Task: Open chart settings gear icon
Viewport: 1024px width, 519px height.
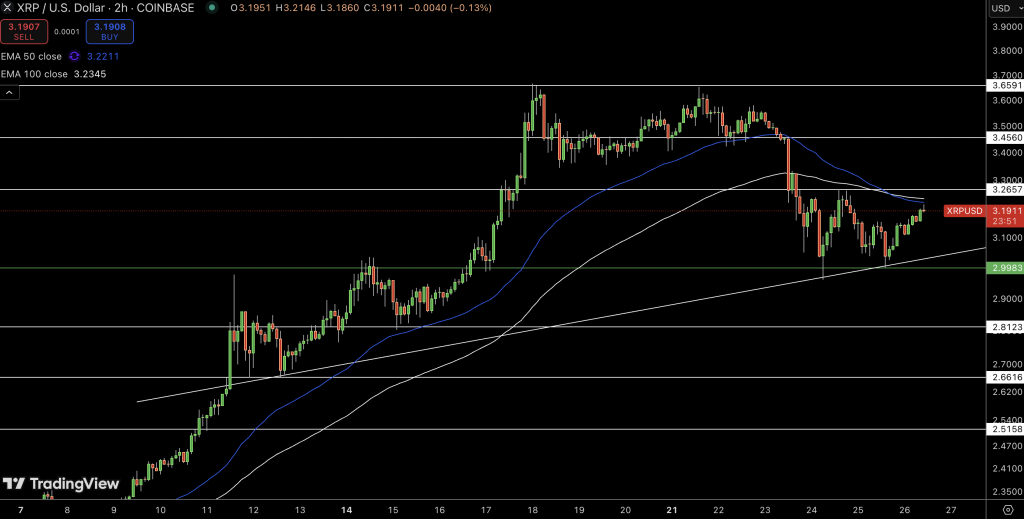Action: (x=1008, y=509)
